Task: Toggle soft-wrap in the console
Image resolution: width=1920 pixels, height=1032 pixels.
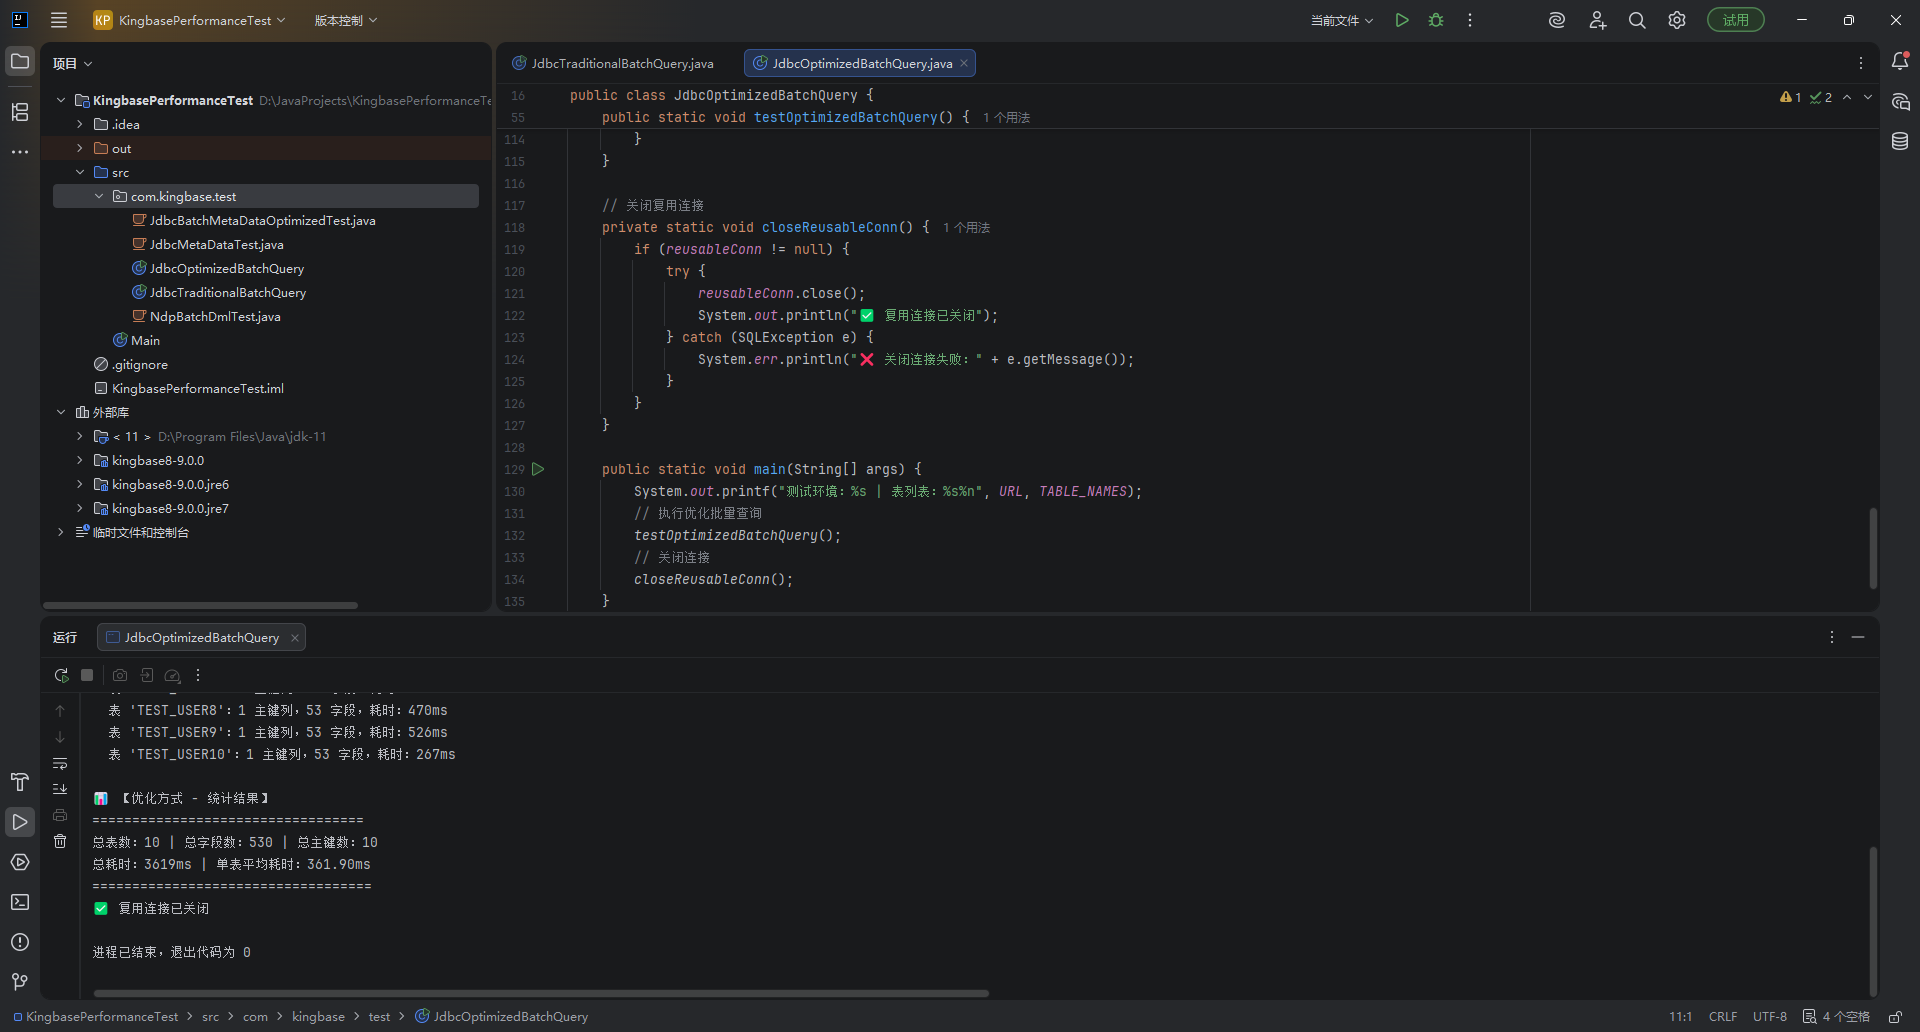Action: pos(60,763)
